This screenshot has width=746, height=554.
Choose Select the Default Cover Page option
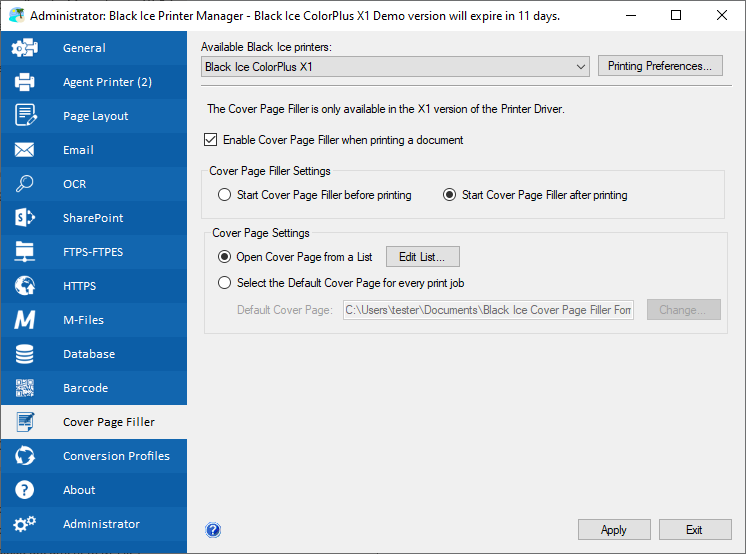(x=224, y=283)
